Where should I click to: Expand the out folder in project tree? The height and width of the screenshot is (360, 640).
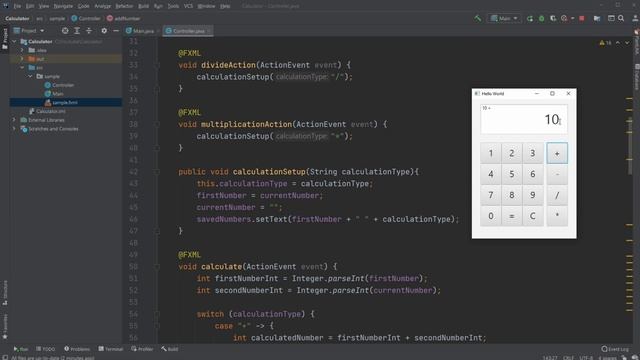pyautogui.click(x=22, y=59)
